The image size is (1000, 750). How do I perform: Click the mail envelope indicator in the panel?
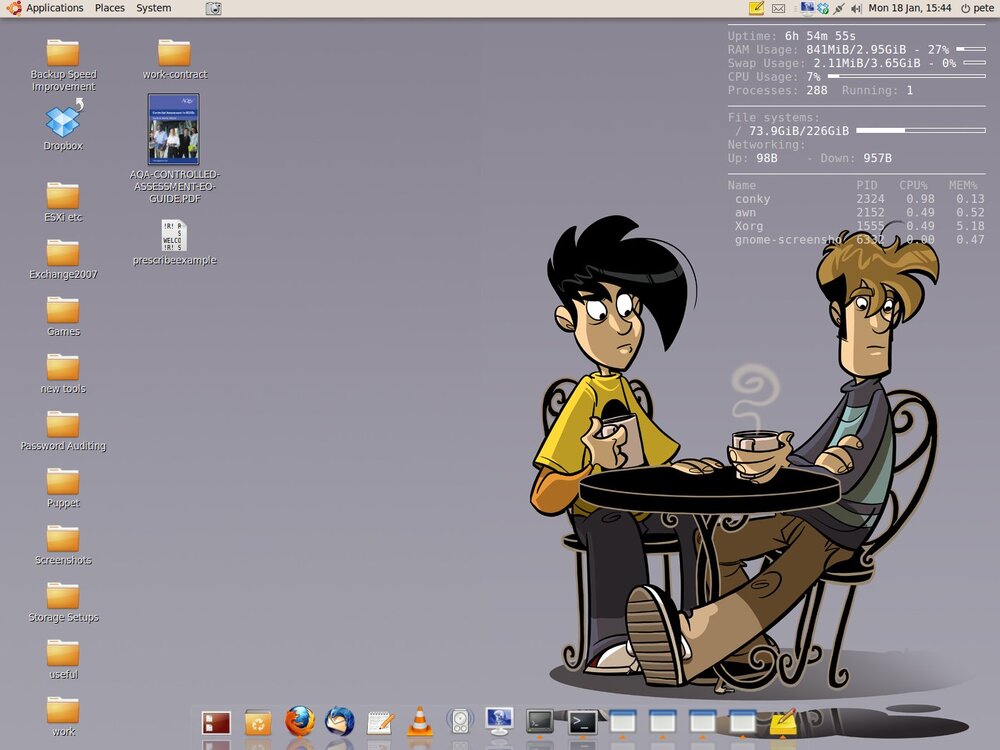[x=779, y=9]
